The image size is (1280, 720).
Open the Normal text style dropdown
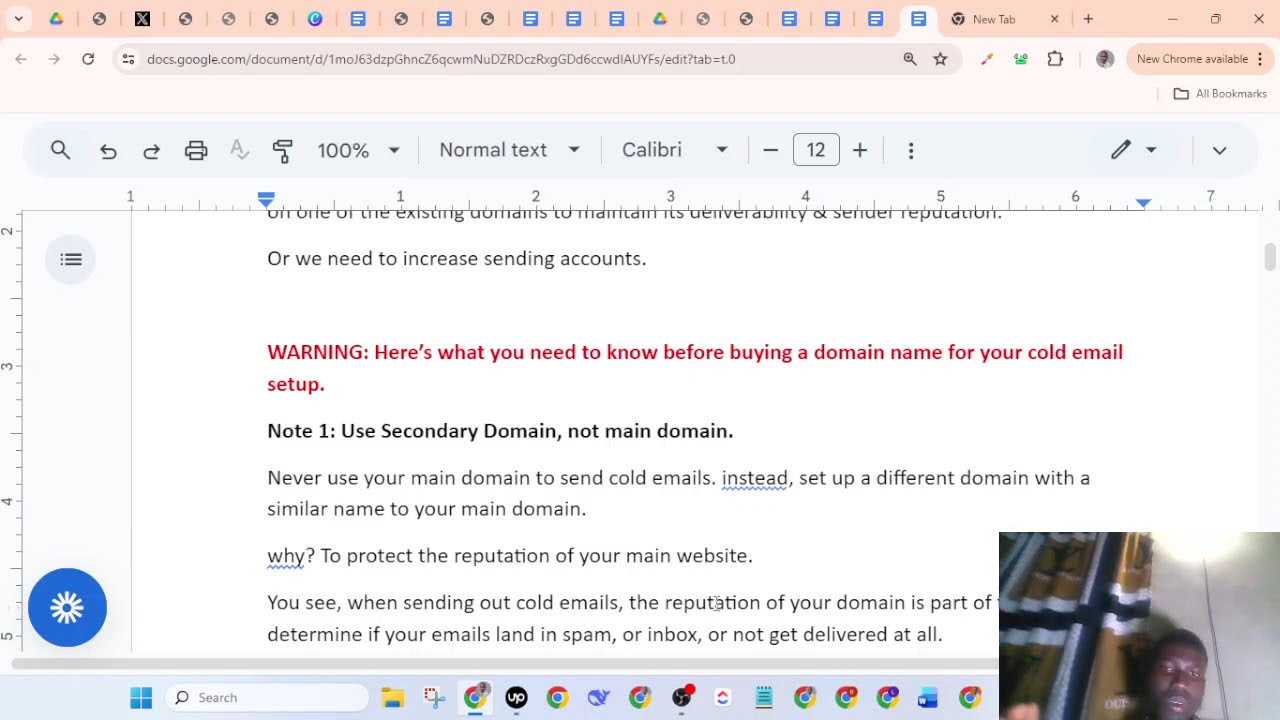point(509,150)
